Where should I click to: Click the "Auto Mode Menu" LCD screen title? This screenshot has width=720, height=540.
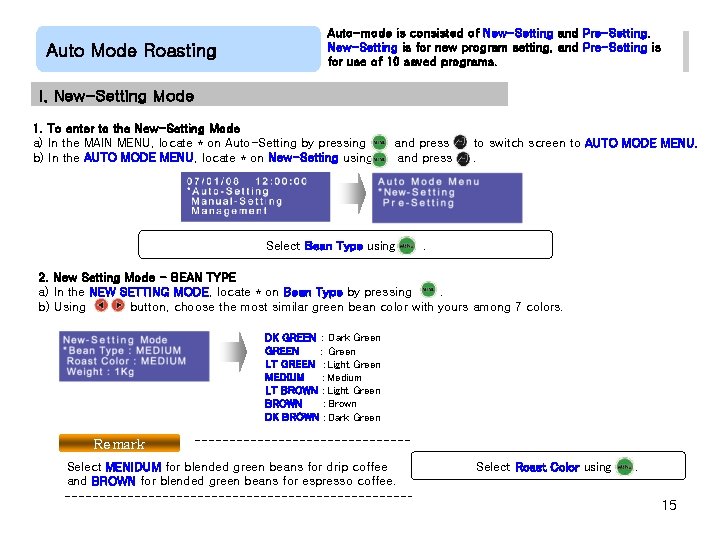pos(428,182)
